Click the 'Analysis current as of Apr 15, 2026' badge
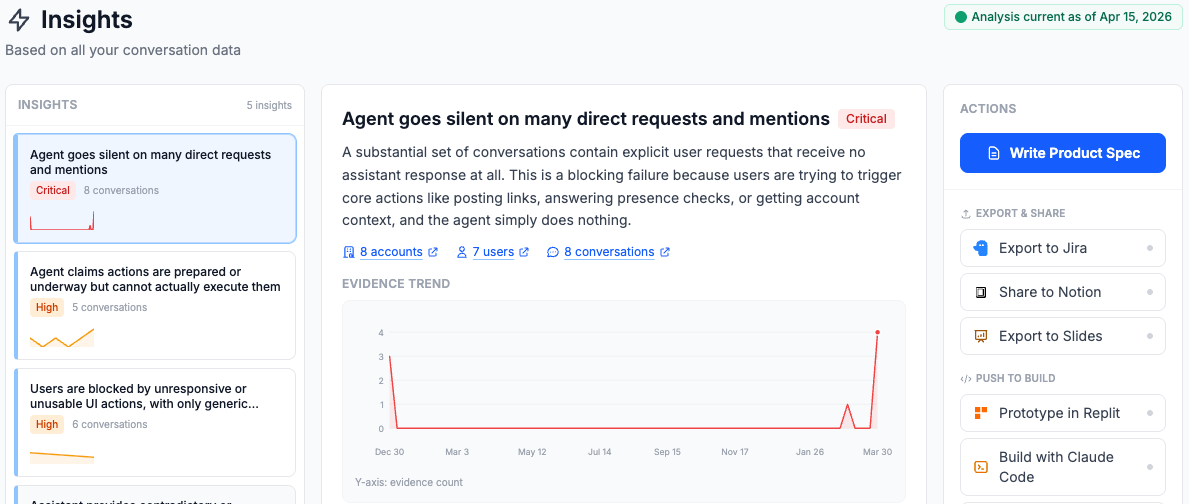The width and height of the screenshot is (1189, 504). (1064, 17)
